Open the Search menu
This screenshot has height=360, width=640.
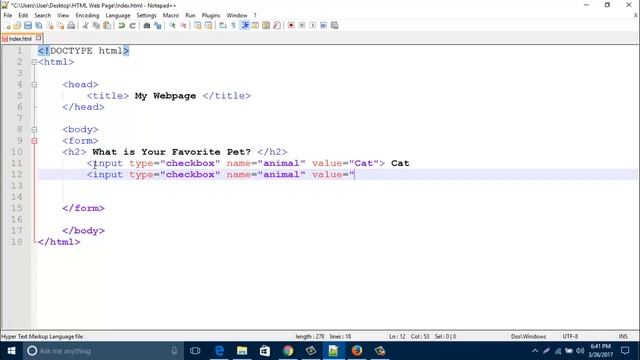[x=43, y=15]
